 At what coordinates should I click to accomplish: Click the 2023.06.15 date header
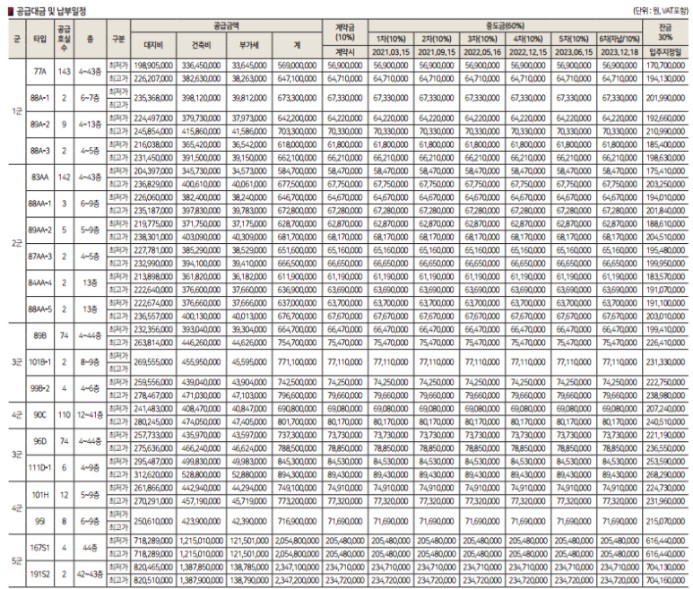pyautogui.click(x=574, y=52)
